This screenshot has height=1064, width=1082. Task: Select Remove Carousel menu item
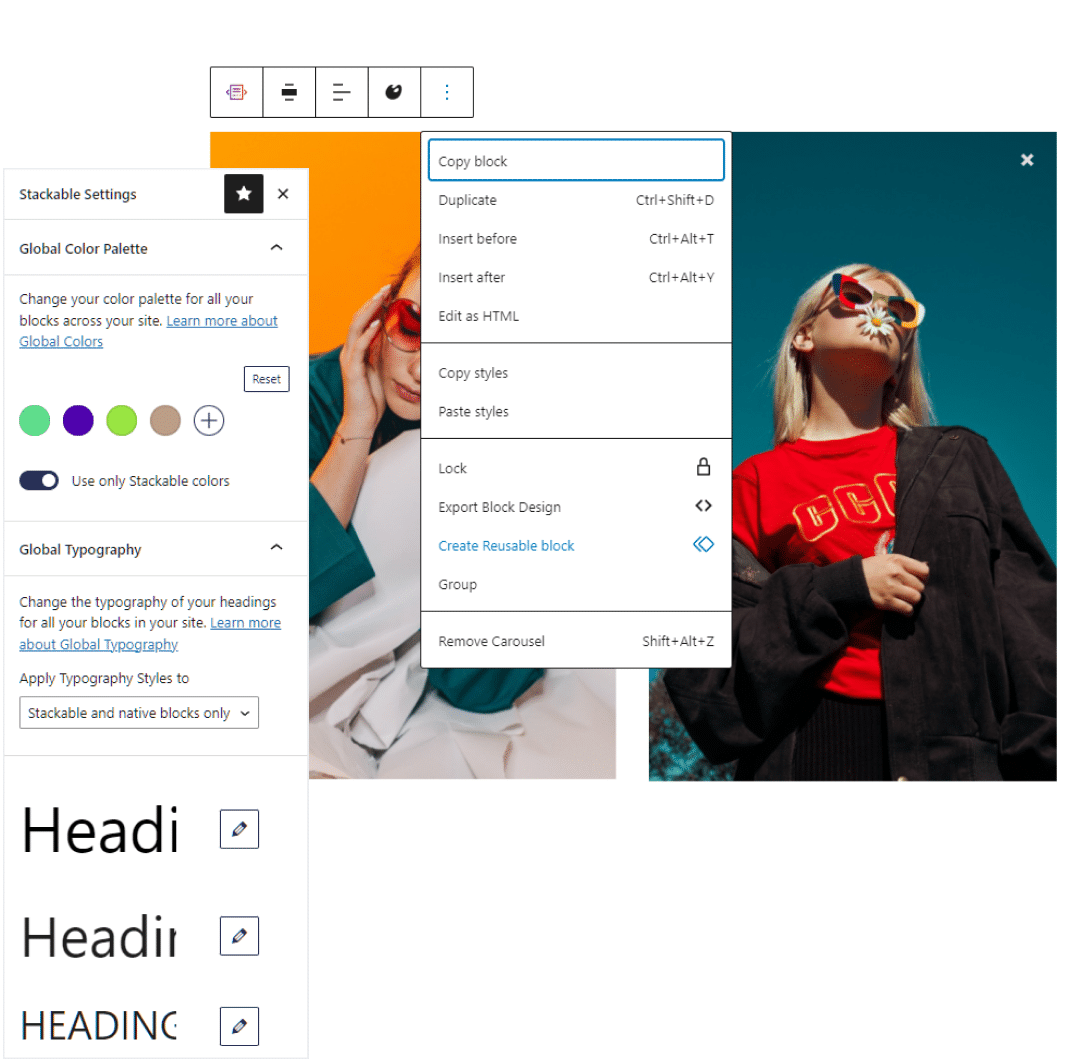click(576, 641)
